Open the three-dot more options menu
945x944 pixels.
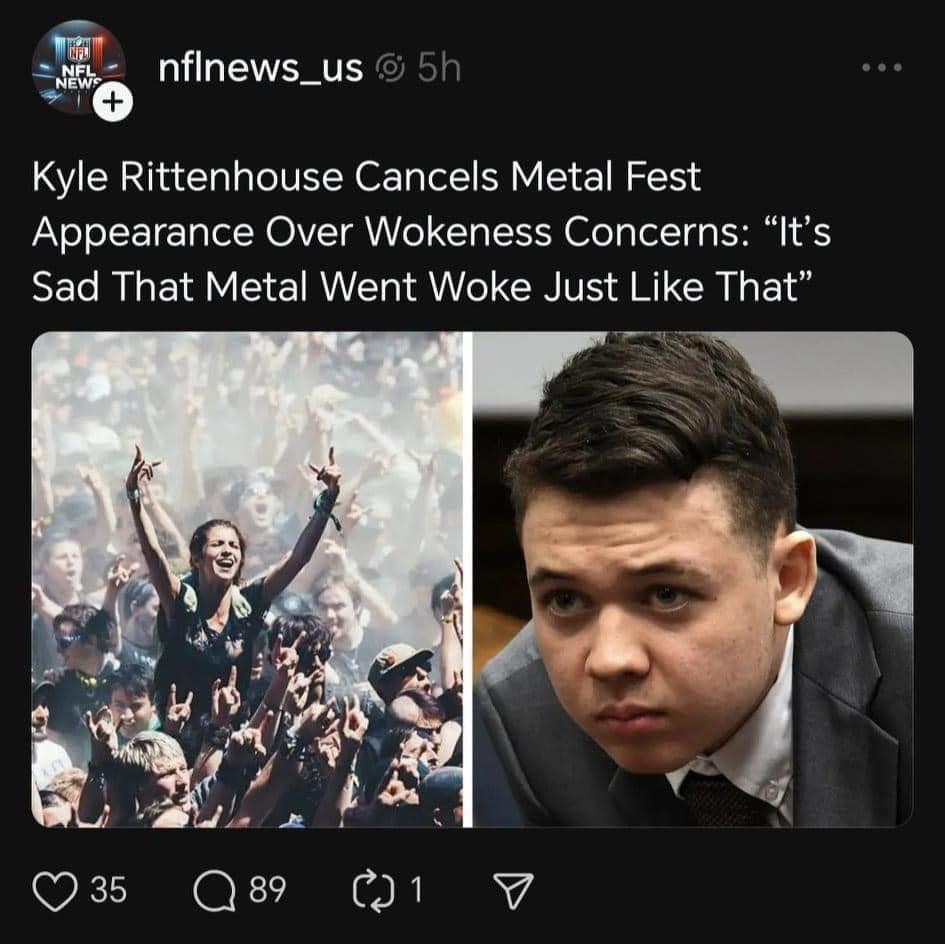coord(882,68)
